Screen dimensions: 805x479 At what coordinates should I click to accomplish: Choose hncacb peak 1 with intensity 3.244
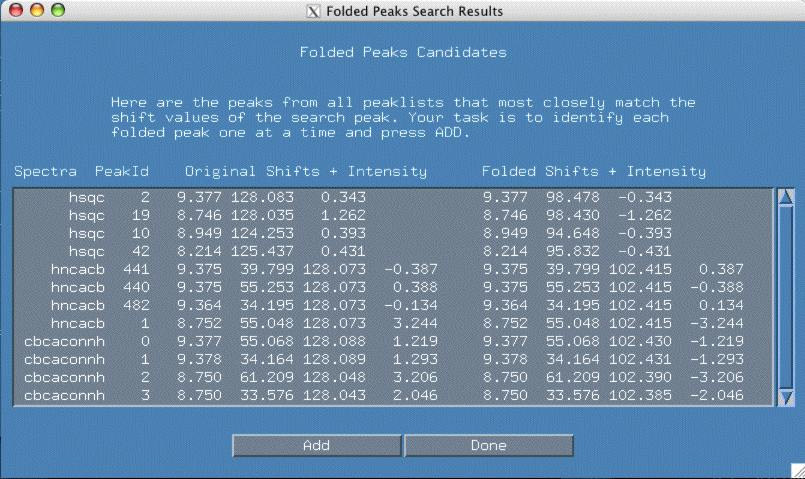[x=390, y=323]
